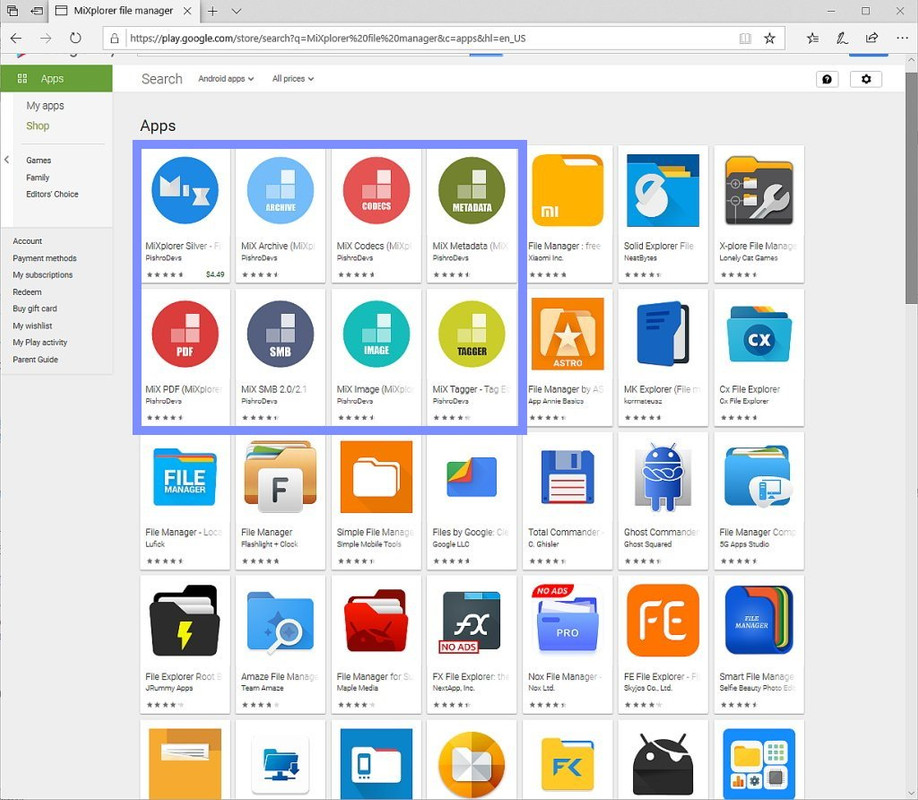Screen dimensions: 918x800
Task: Add notes pen icon
Action: coord(842,38)
